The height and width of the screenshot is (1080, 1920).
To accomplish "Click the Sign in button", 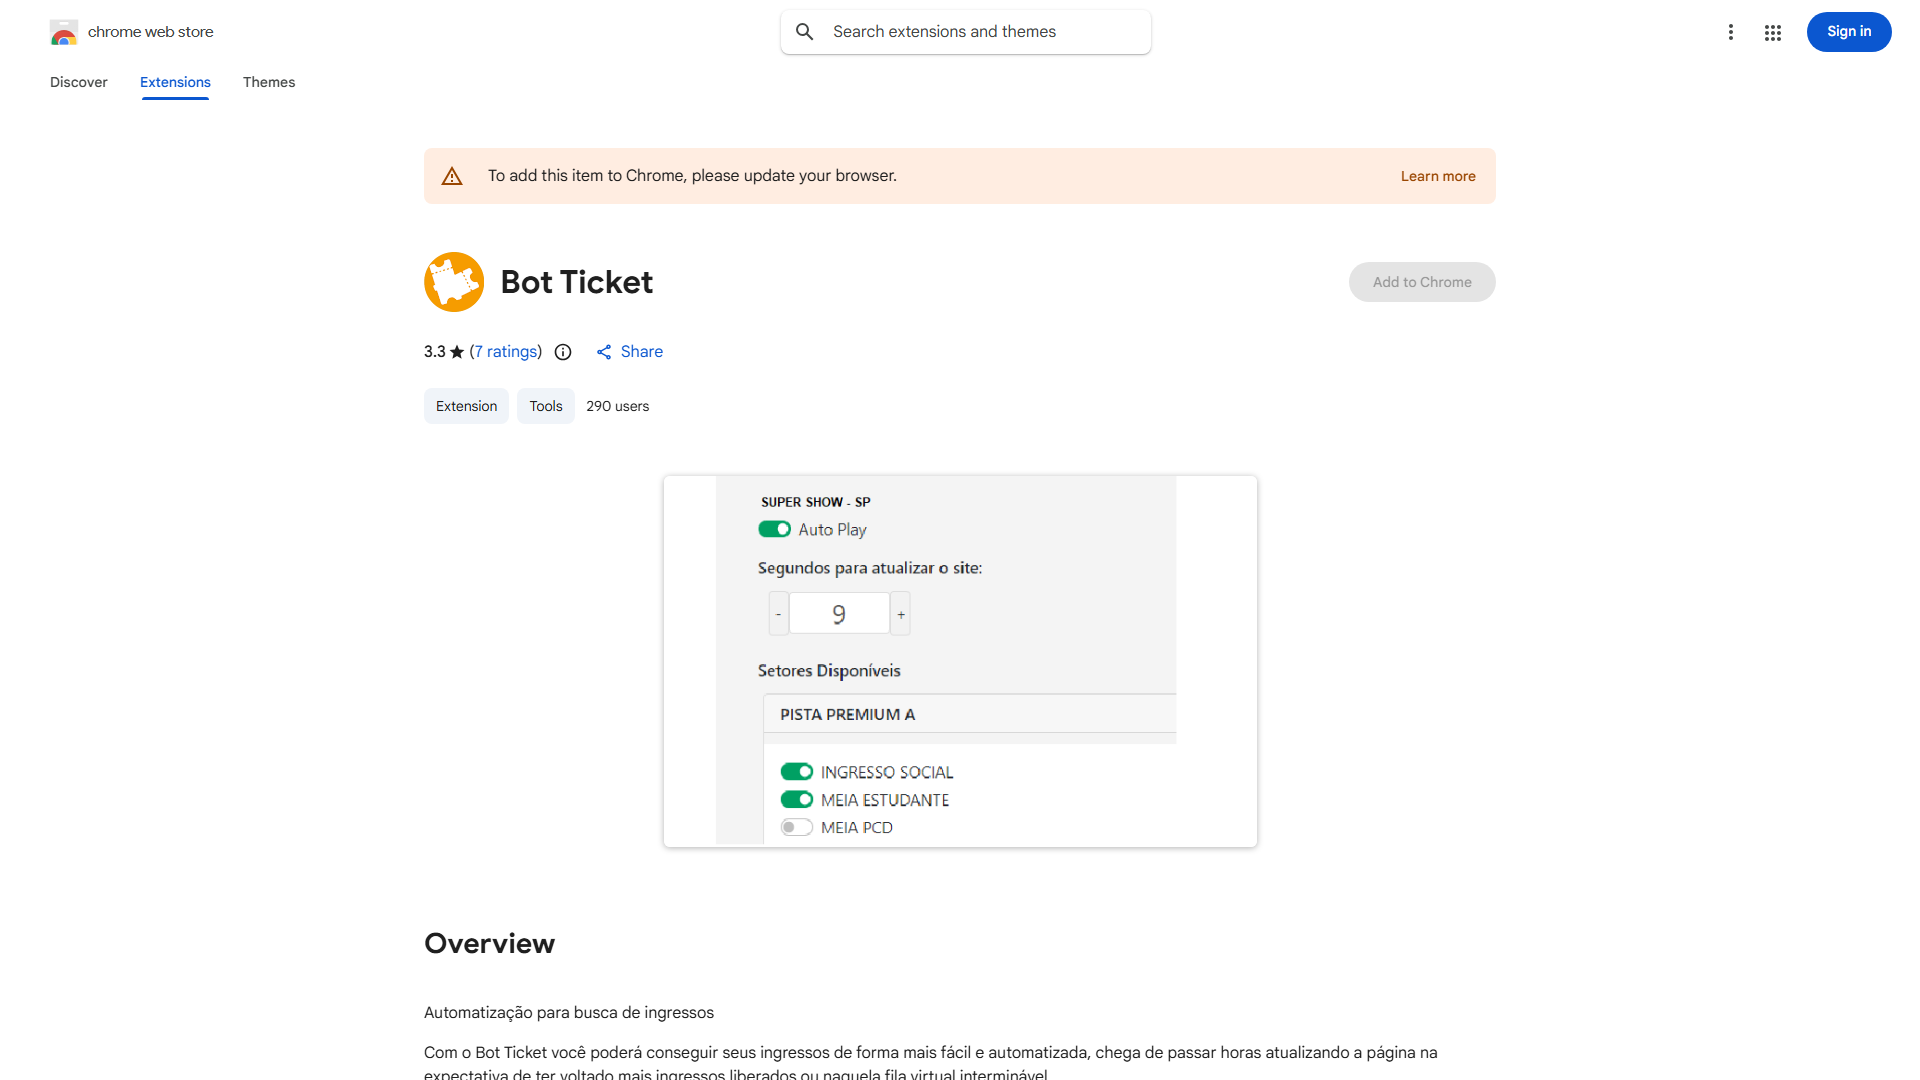I will (x=1848, y=31).
